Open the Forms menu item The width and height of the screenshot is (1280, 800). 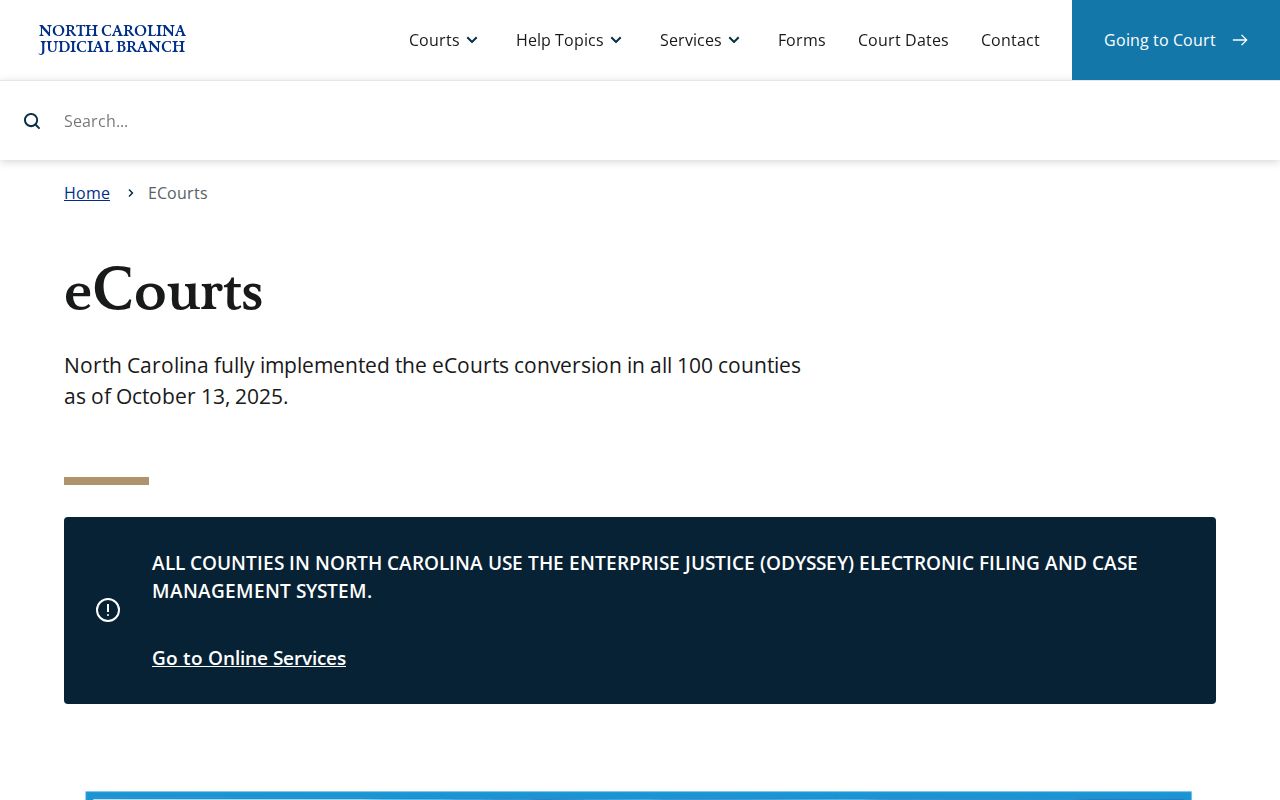pos(802,40)
